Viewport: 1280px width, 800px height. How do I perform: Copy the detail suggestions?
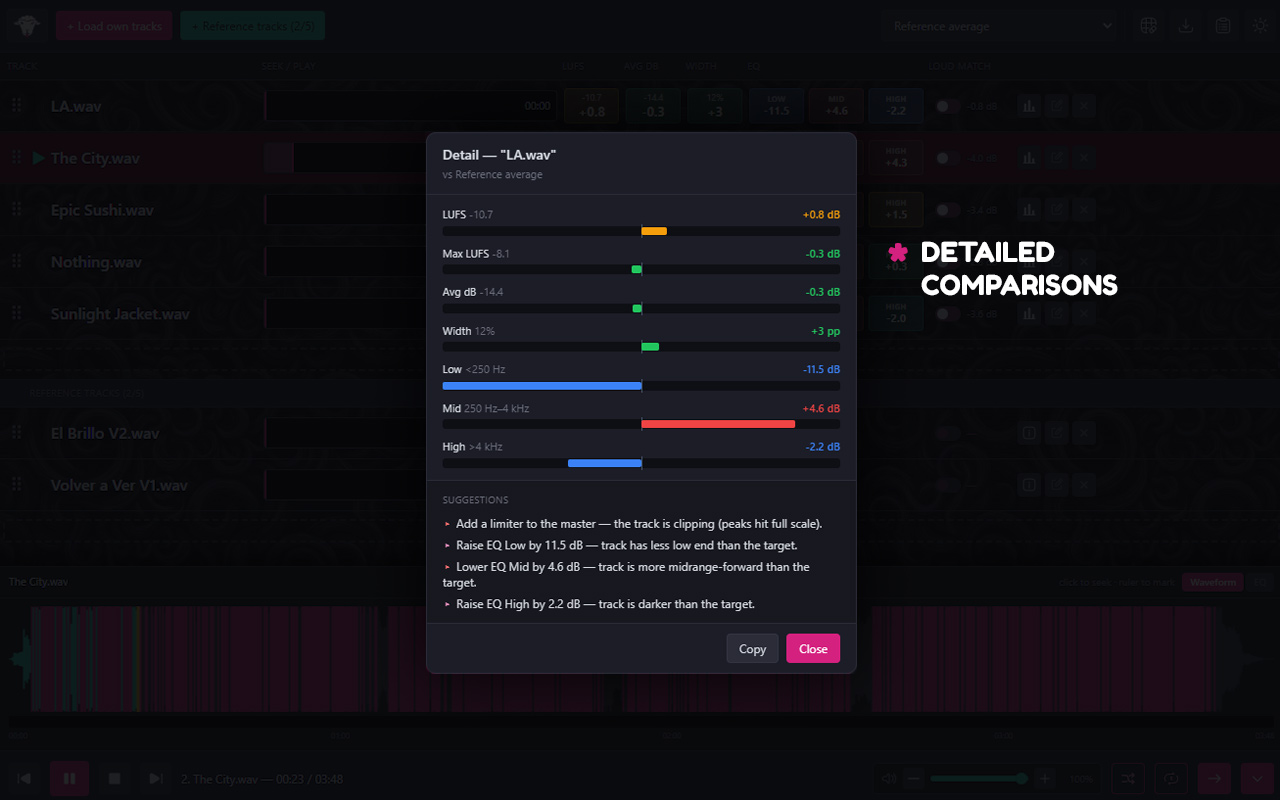(x=752, y=649)
